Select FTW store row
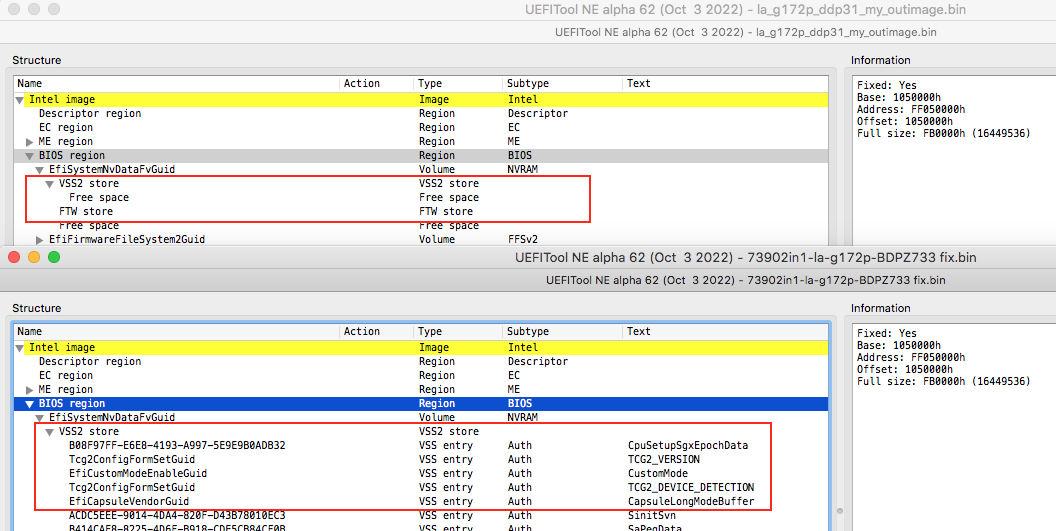Image resolution: width=1056 pixels, height=531 pixels. (x=422, y=212)
